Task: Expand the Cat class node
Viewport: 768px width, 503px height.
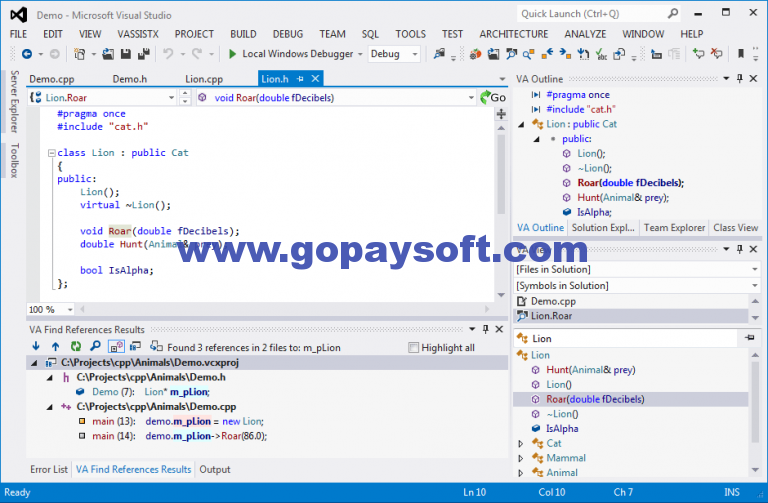Action: coord(521,443)
